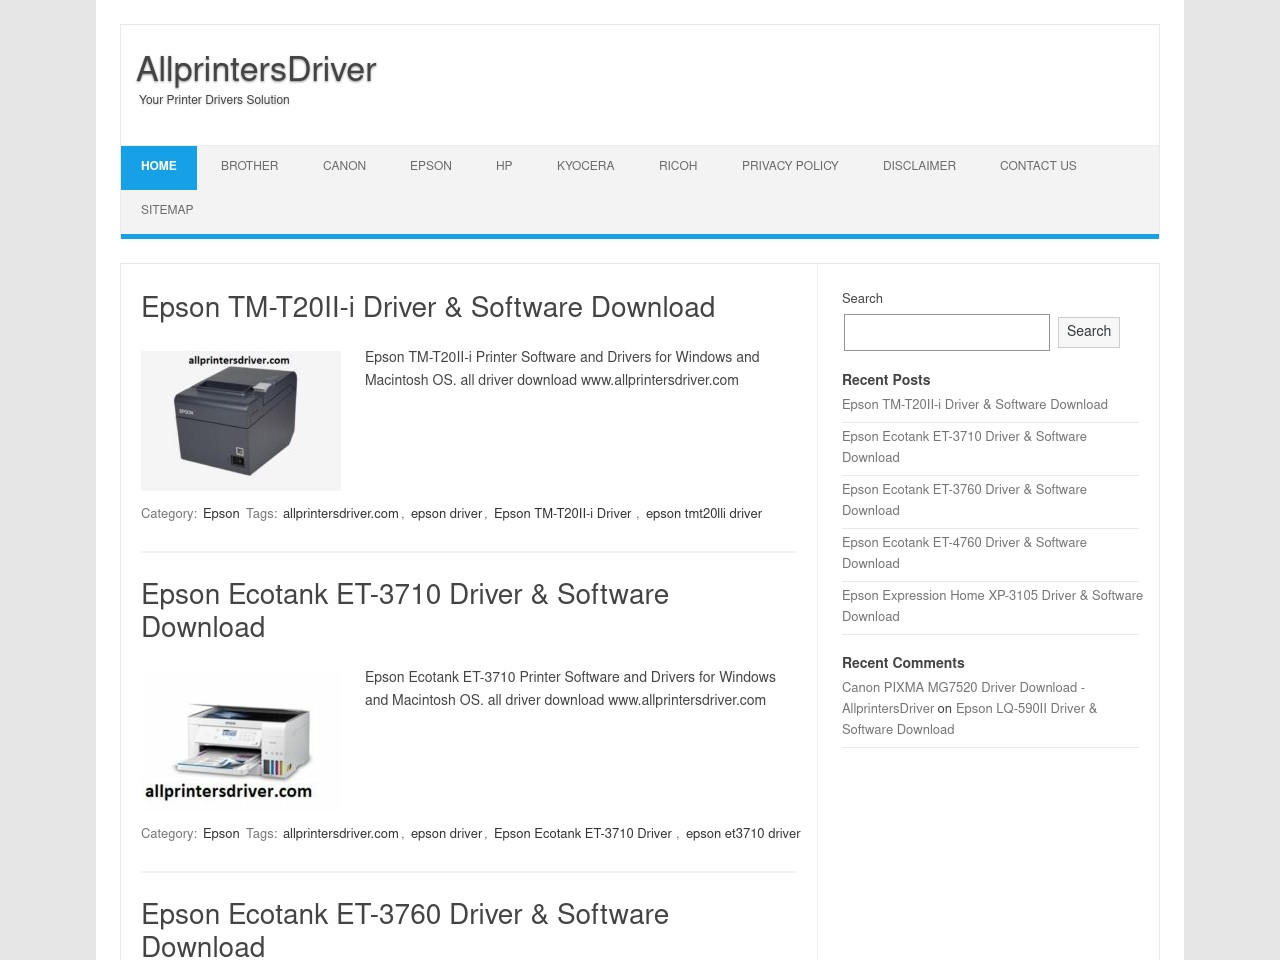Open epson driver tag under ET-3710 post
The height and width of the screenshot is (960, 1280).
tap(446, 835)
